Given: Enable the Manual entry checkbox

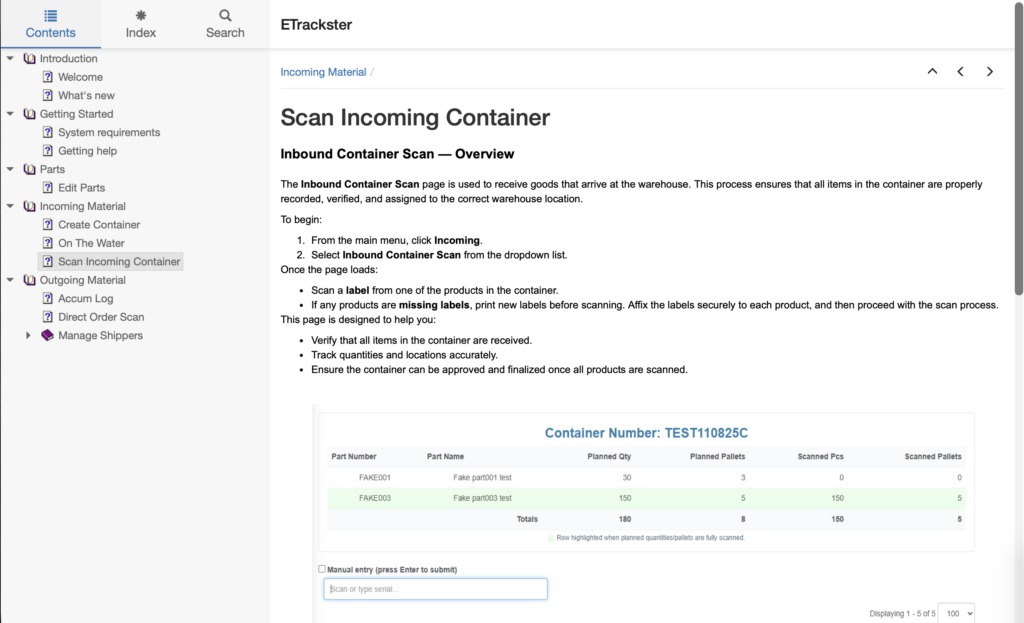Looking at the screenshot, I should tap(322, 569).
